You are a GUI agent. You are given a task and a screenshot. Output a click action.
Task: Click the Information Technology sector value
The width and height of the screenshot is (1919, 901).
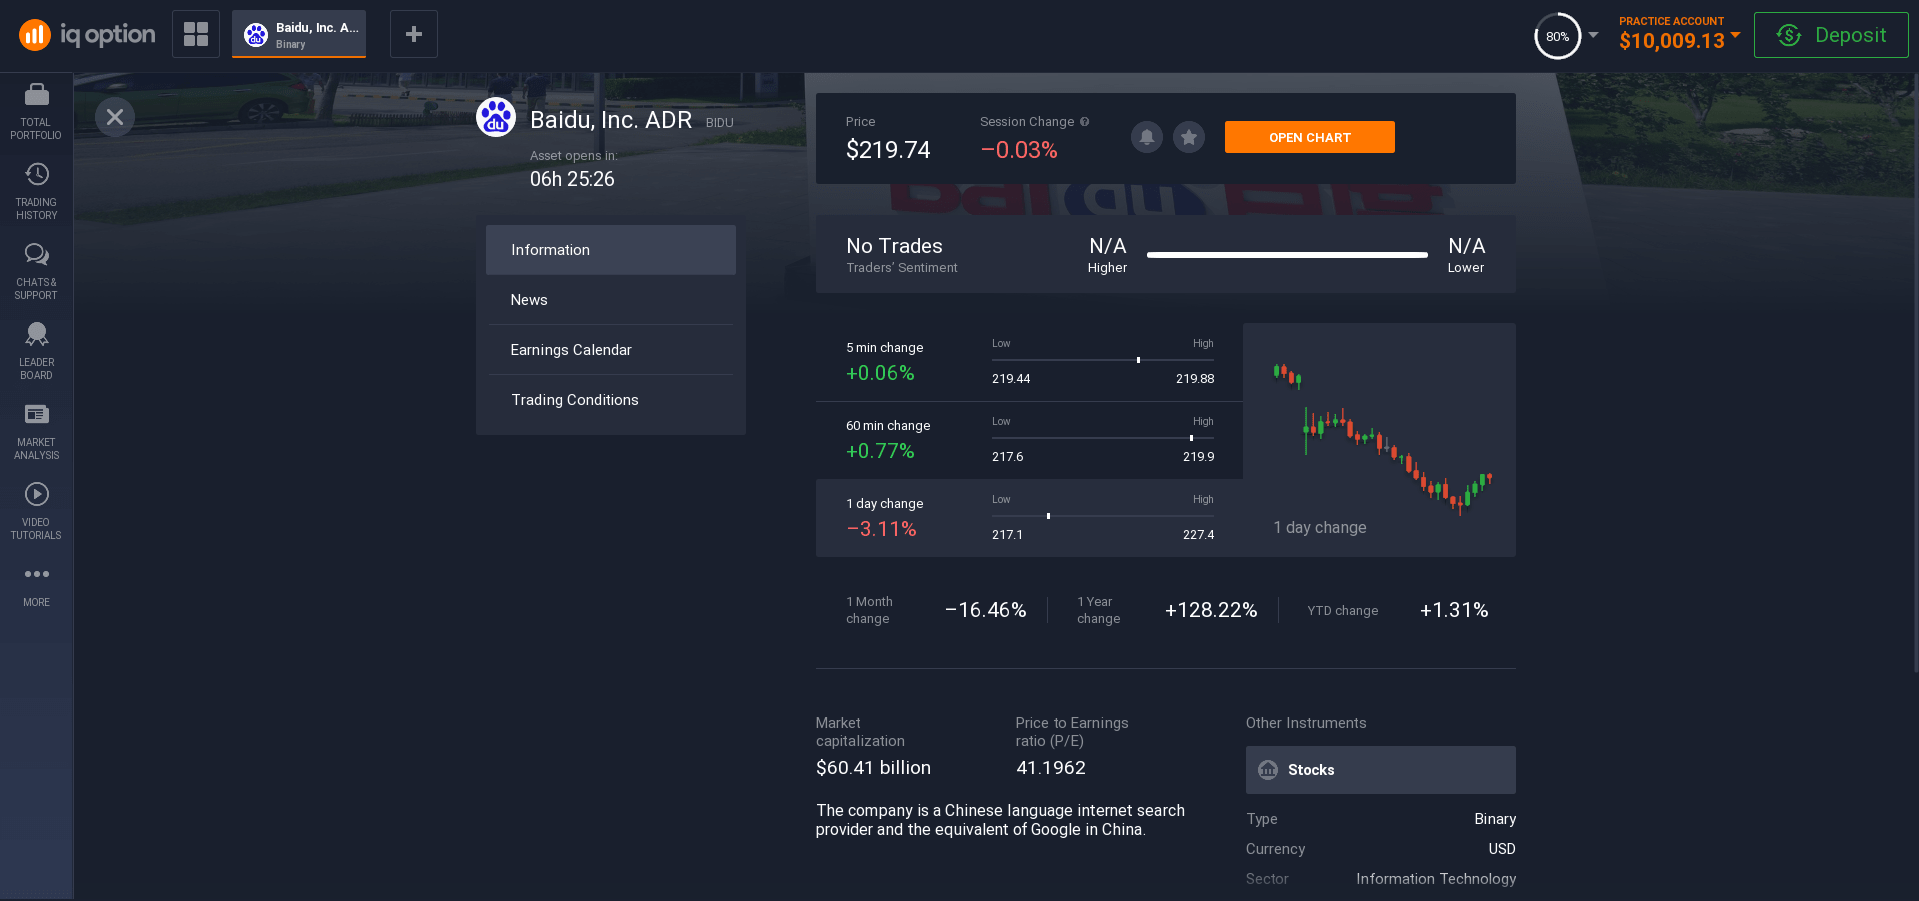point(1436,879)
